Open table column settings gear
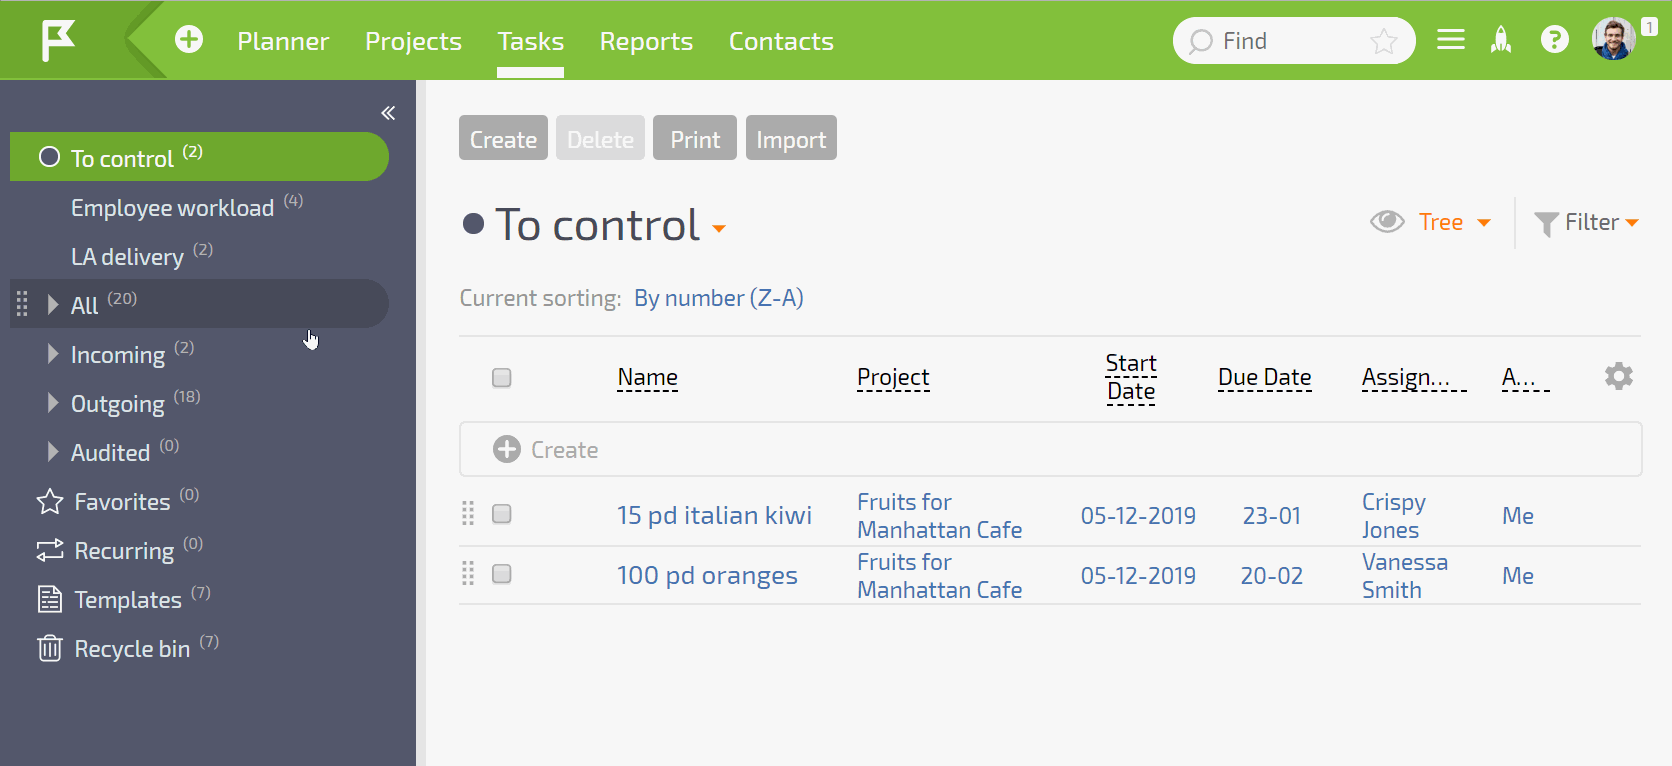1672x766 pixels. click(1619, 376)
